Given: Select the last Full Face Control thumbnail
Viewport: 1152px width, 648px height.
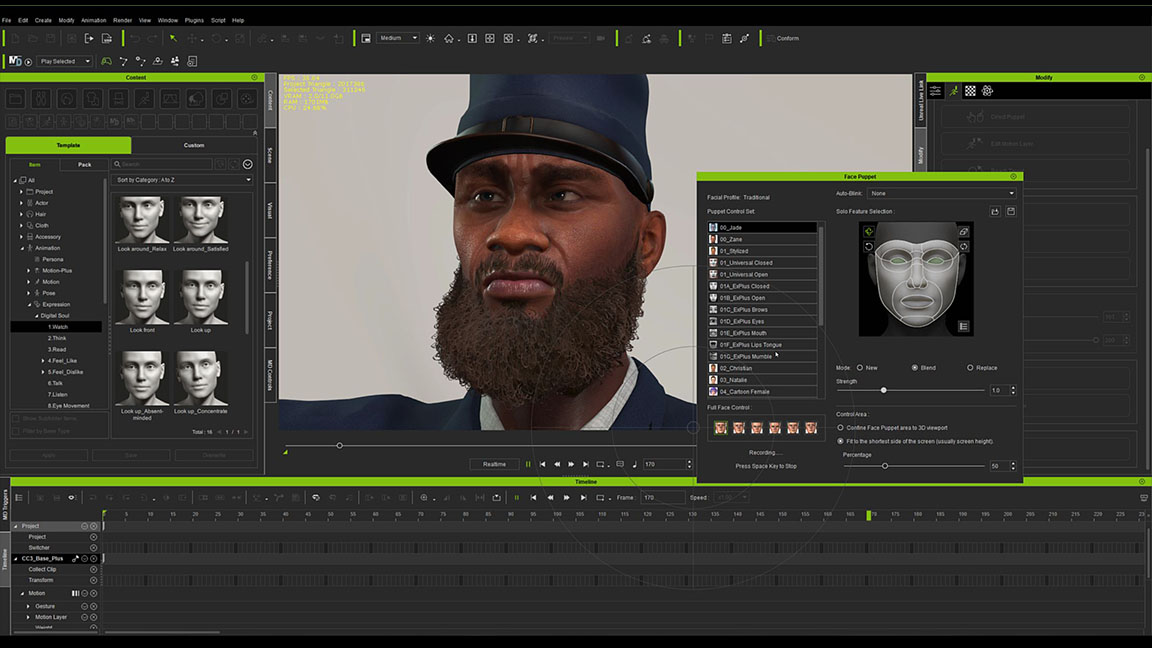Looking at the screenshot, I should tap(811, 428).
